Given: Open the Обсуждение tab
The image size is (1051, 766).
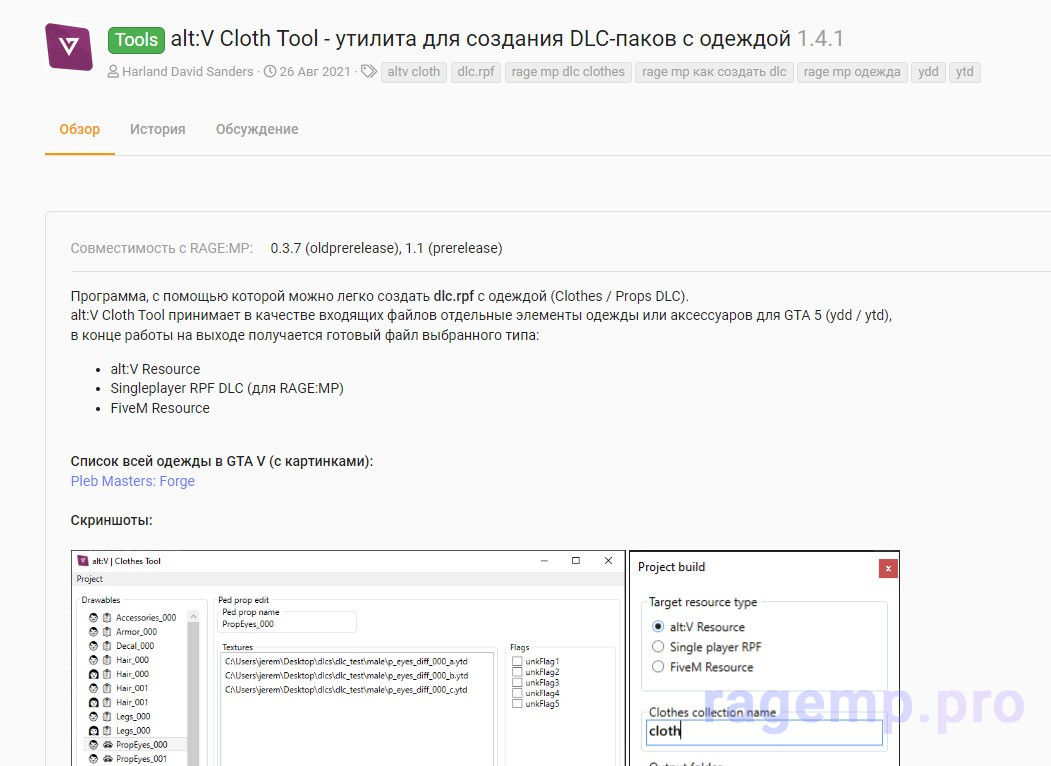Looking at the screenshot, I should click(257, 129).
